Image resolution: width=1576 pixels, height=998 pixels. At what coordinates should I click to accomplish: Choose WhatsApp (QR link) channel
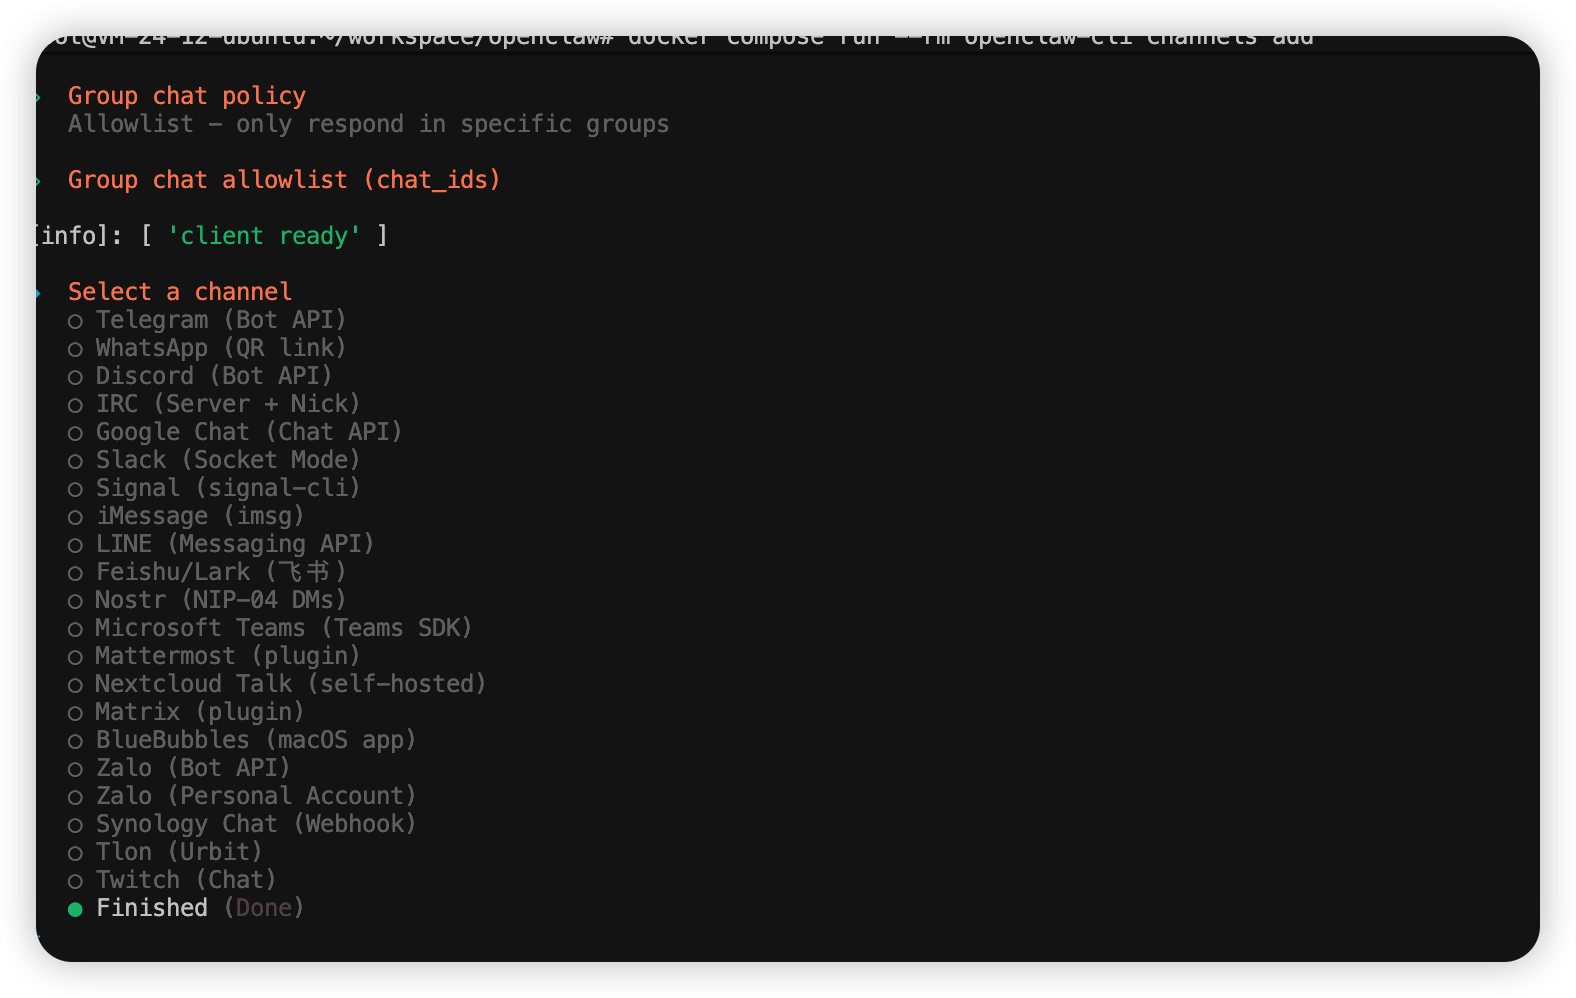coord(220,348)
